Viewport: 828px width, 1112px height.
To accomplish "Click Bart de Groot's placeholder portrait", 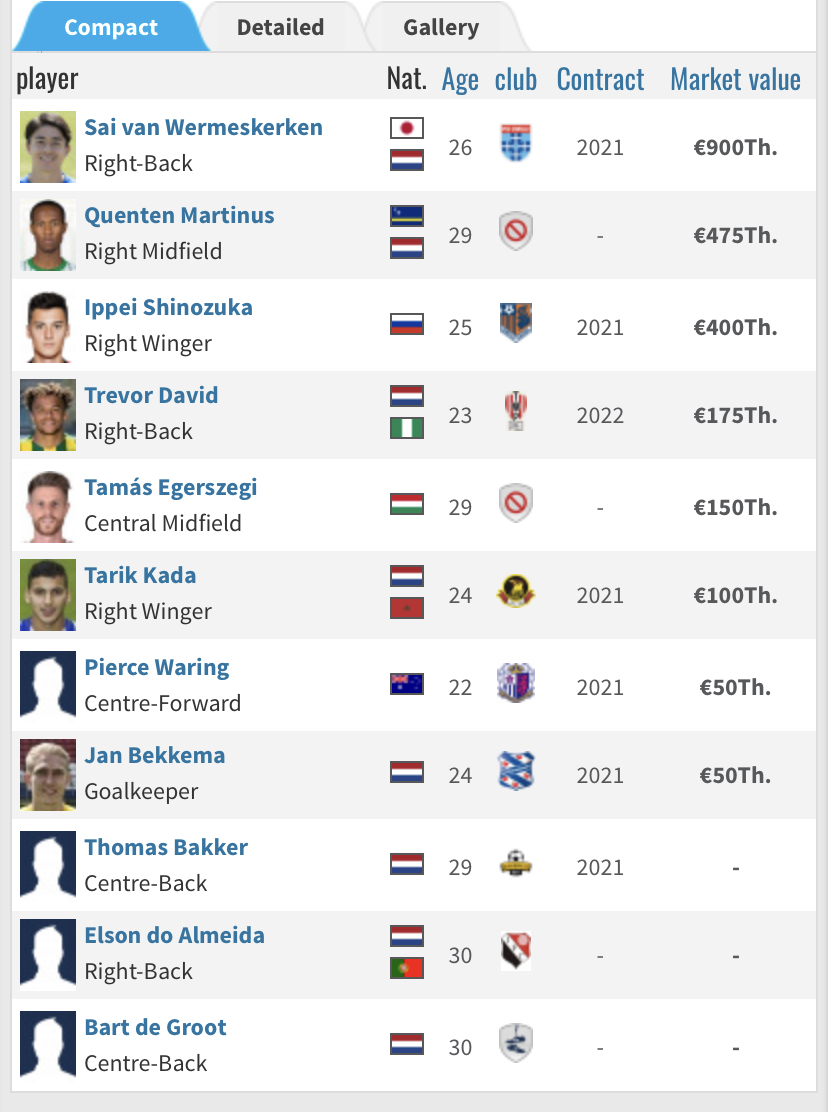I will (48, 1046).
